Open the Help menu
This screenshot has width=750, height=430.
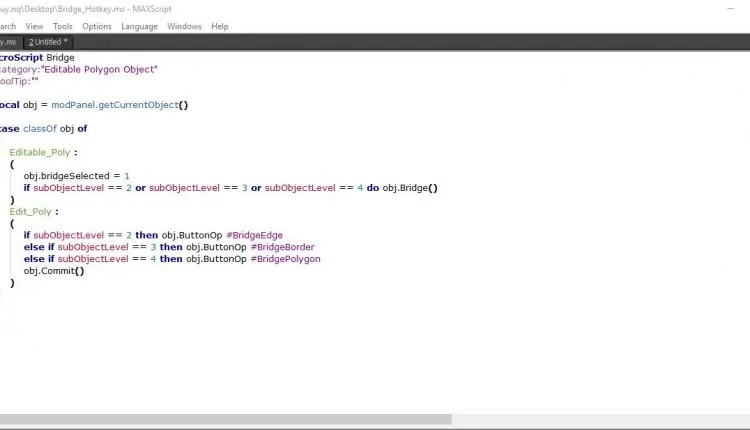(220, 26)
